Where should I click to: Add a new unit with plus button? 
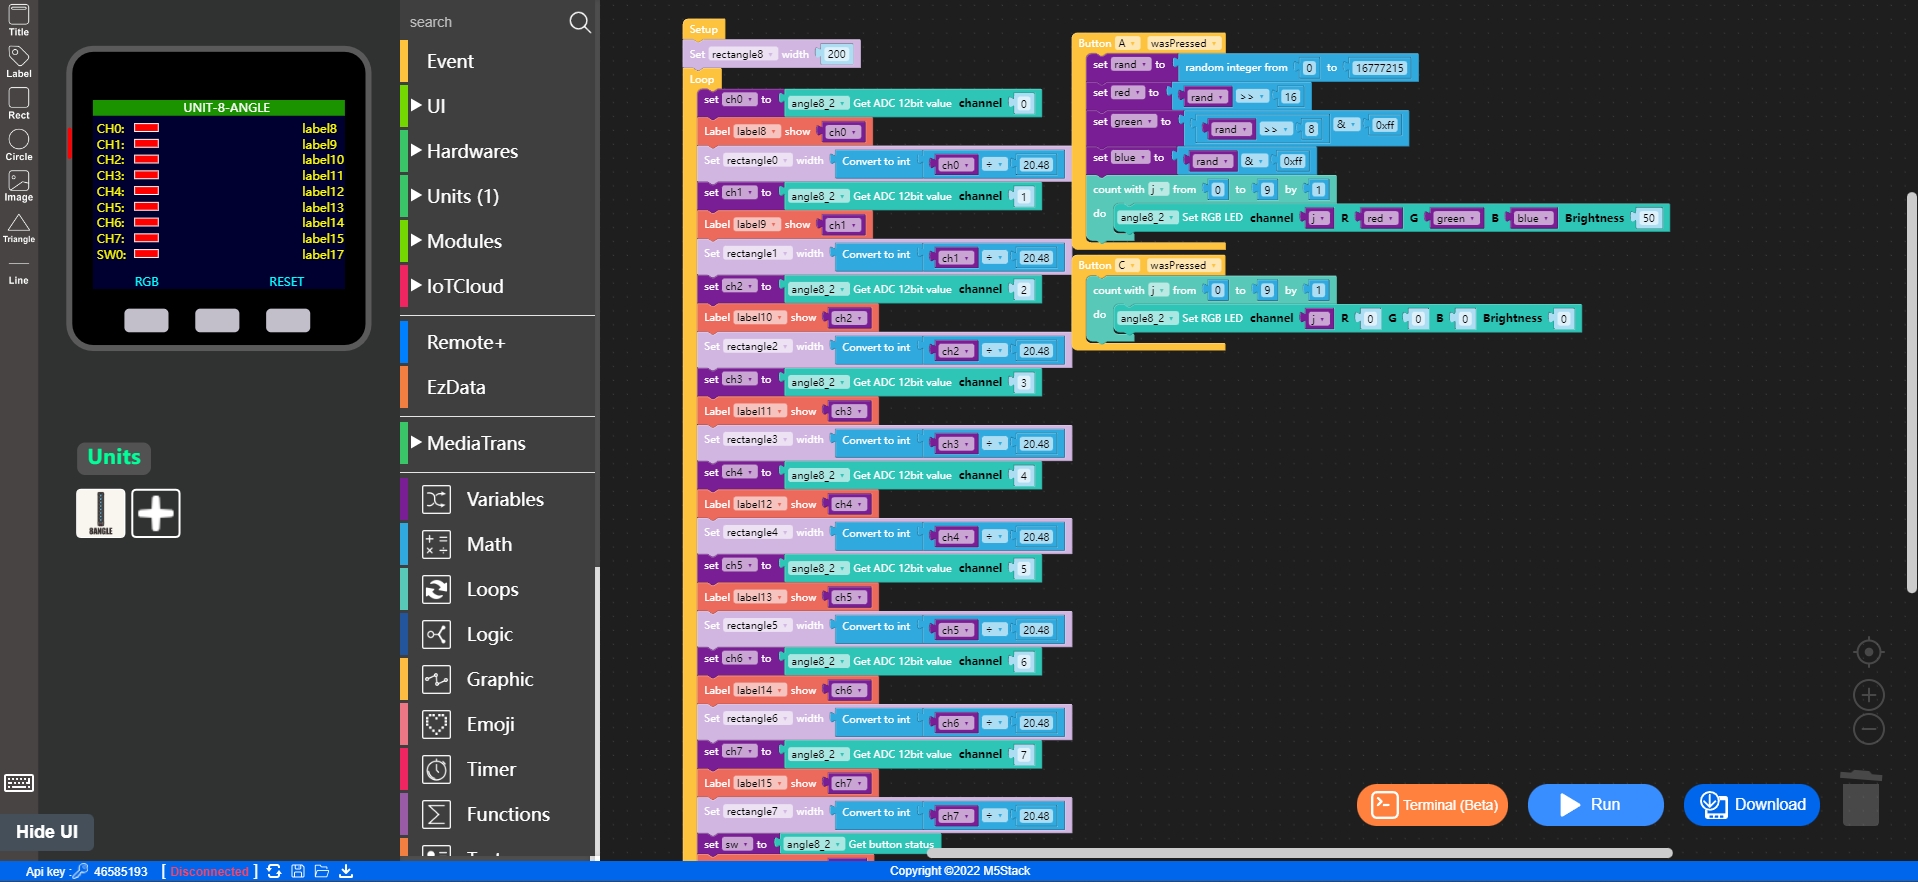pos(156,513)
